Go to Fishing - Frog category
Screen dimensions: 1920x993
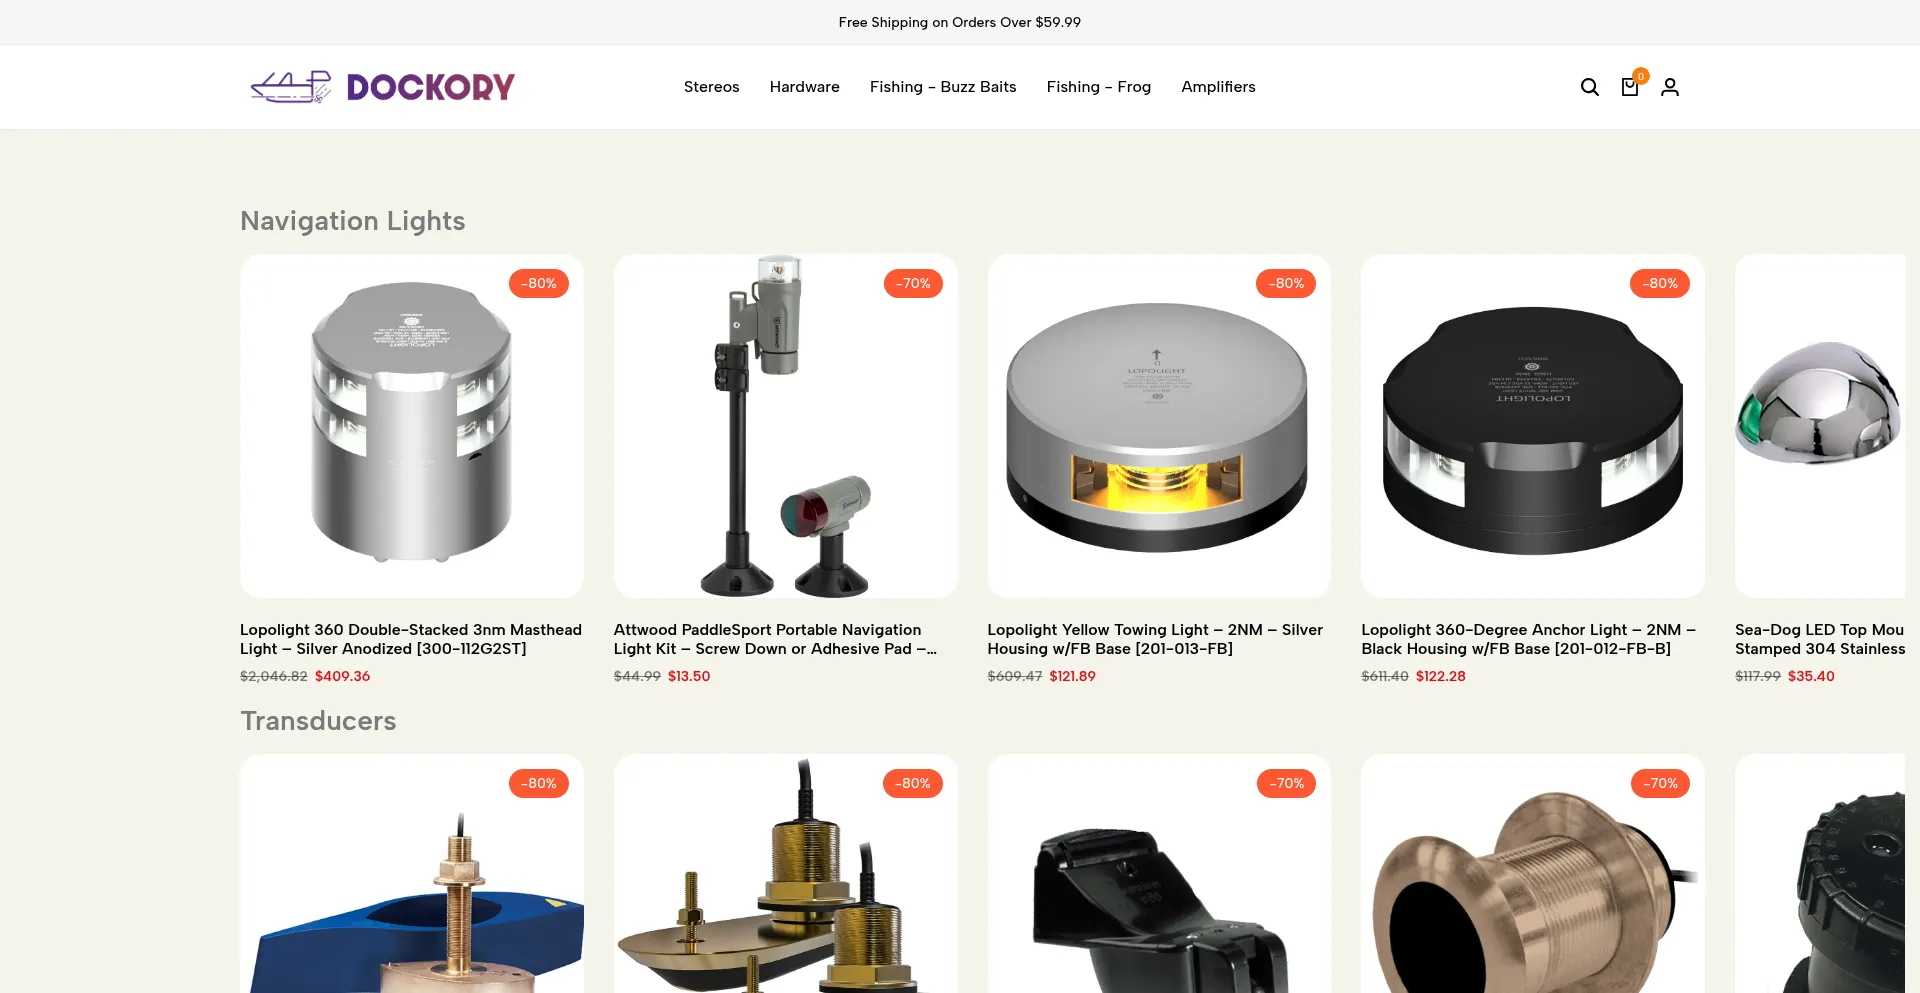(1099, 87)
